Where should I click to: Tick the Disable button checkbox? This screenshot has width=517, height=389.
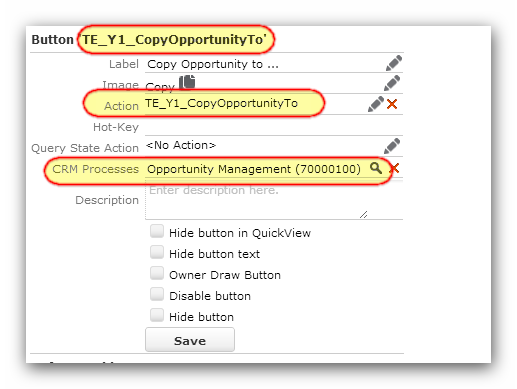[x=157, y=294]
